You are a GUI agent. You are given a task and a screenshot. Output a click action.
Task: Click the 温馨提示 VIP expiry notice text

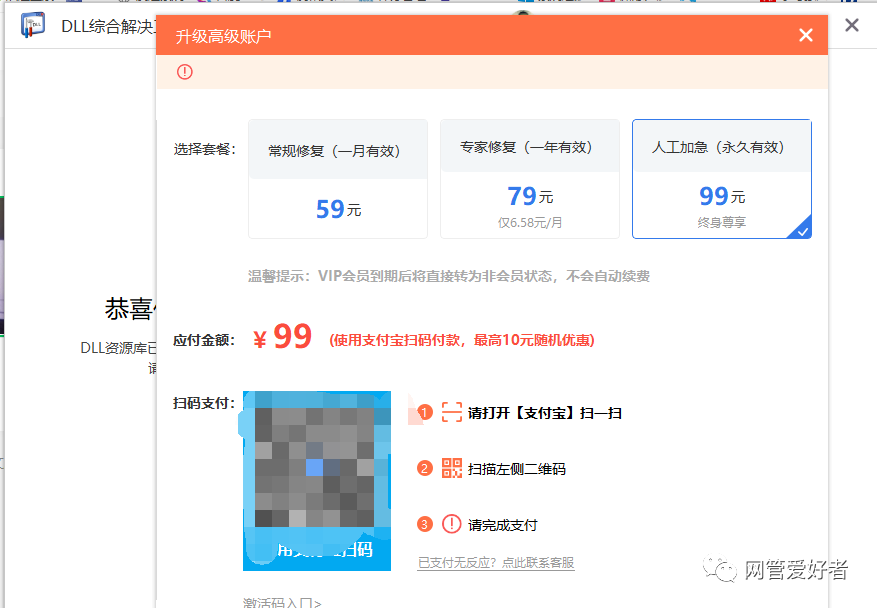click(x=449, y=276)
